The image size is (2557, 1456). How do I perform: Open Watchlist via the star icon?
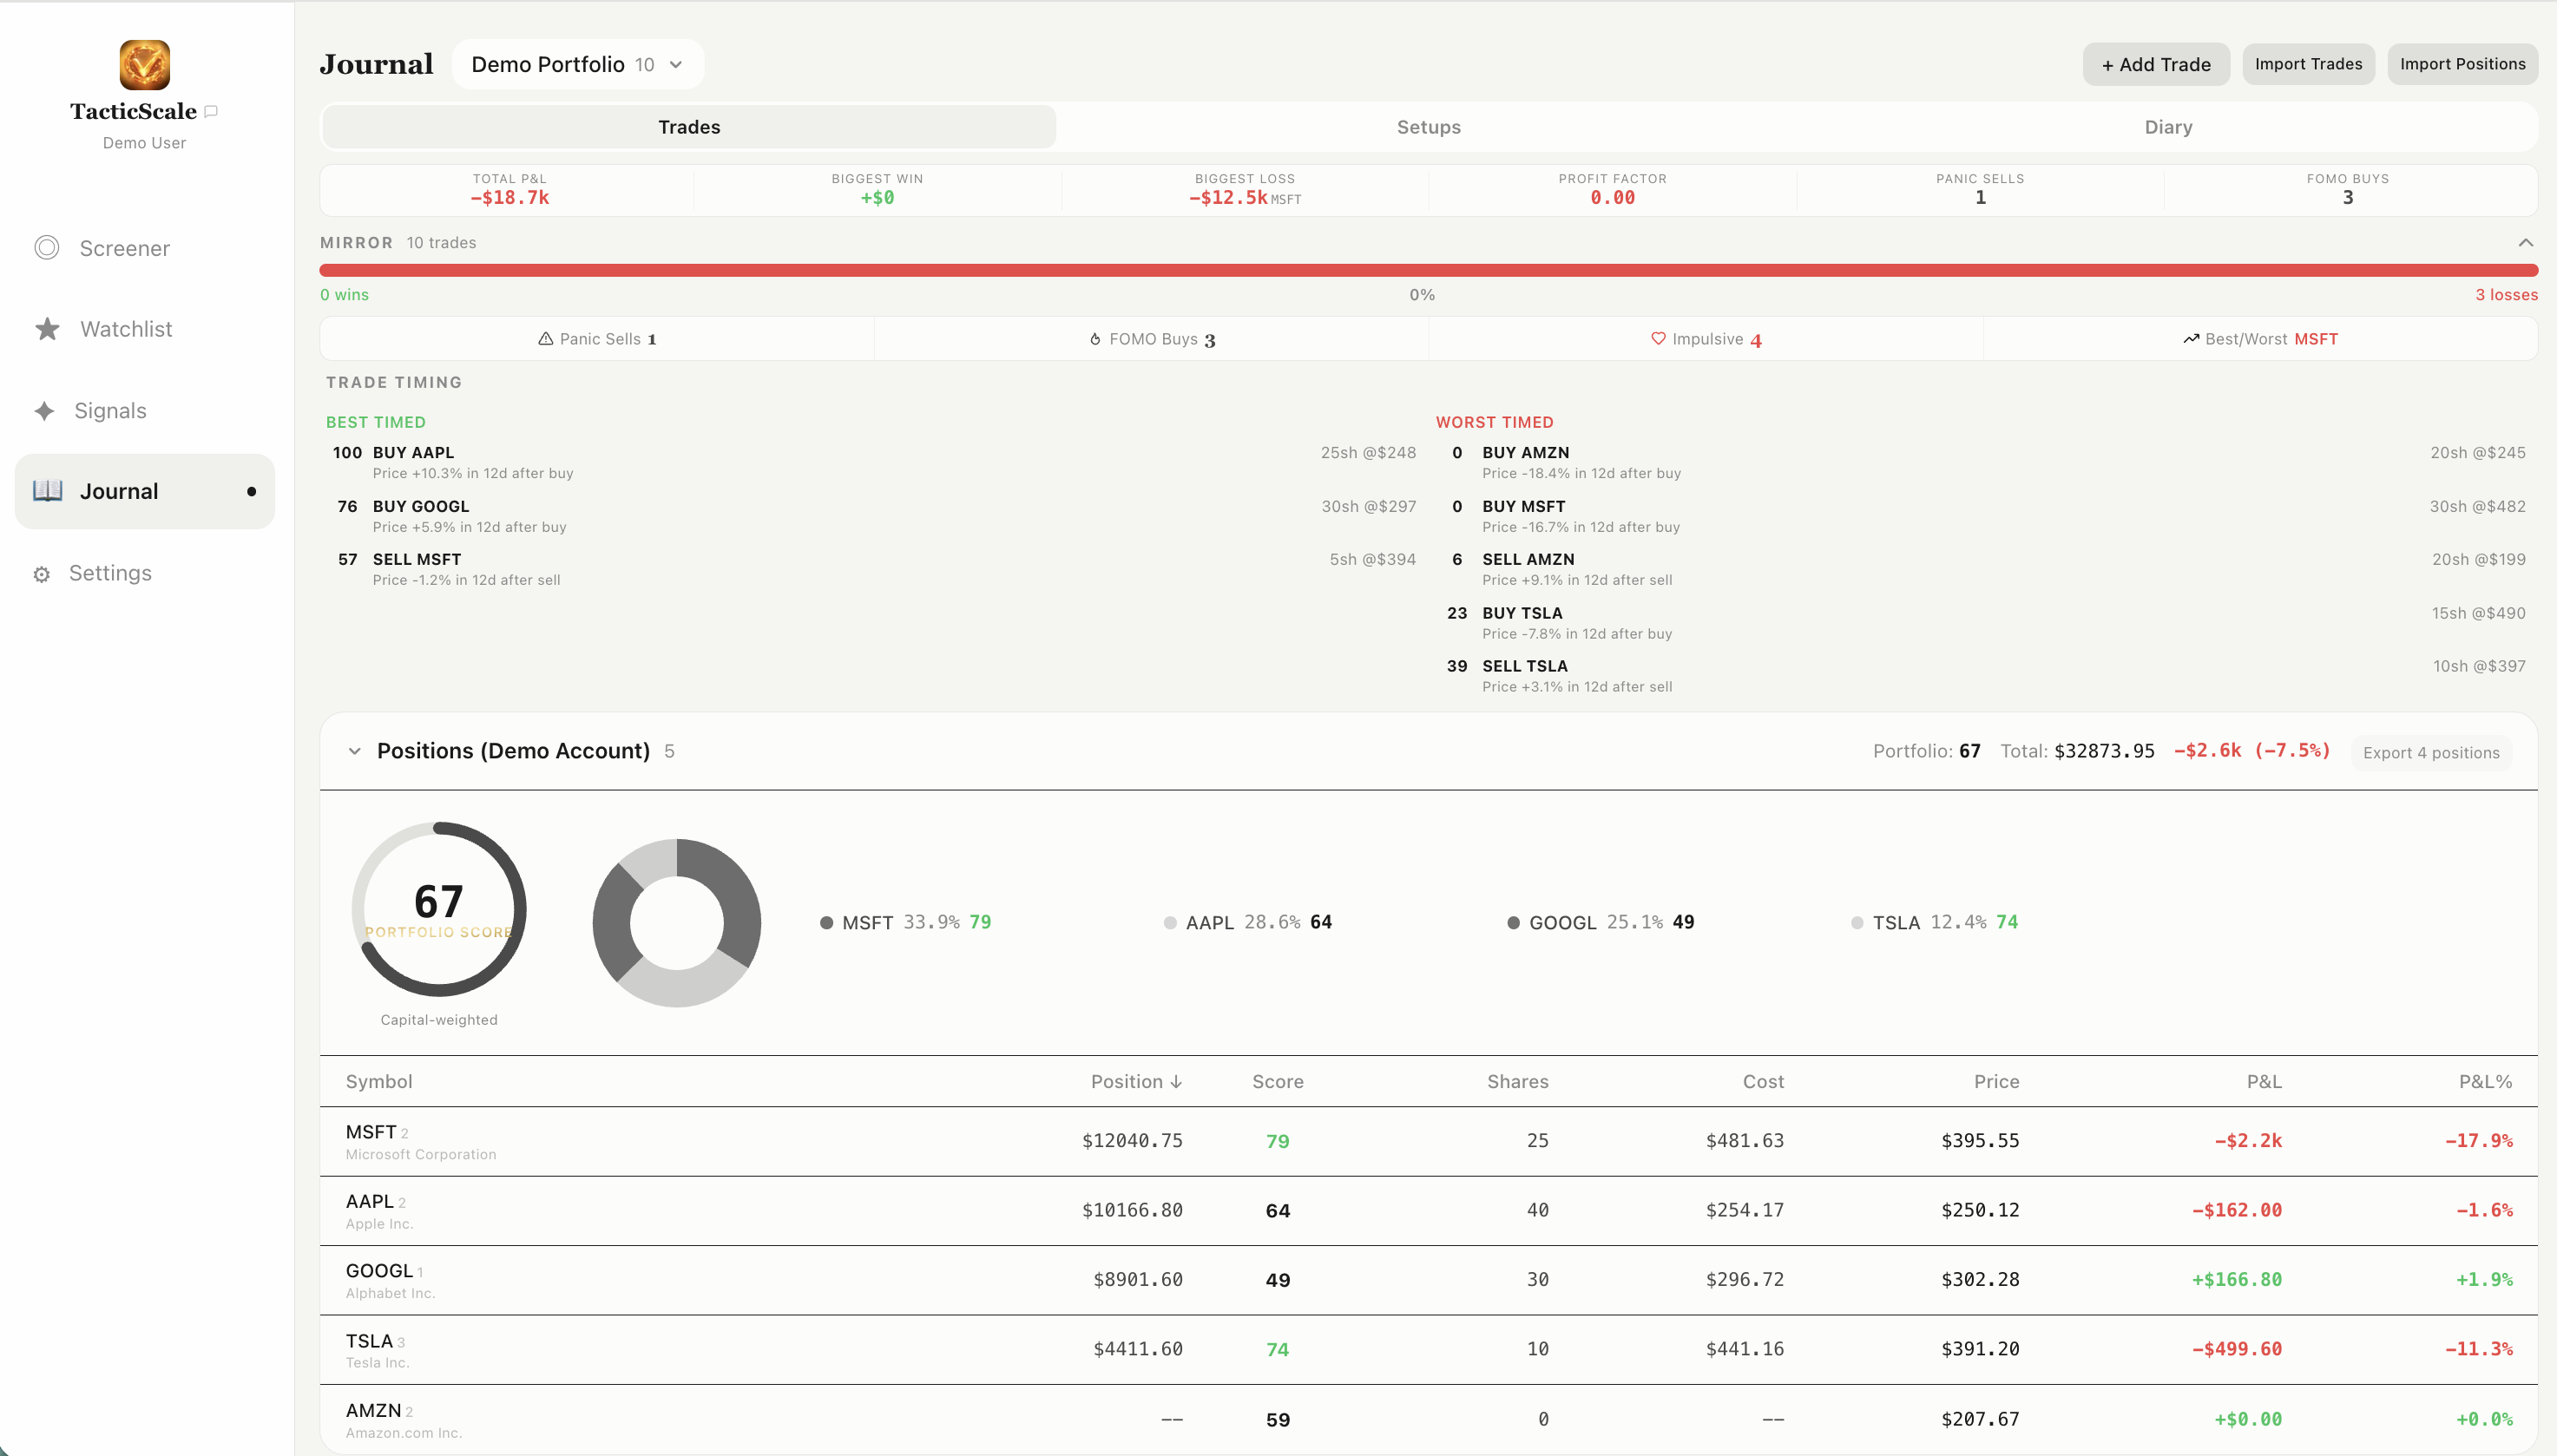tap(47, 329)
